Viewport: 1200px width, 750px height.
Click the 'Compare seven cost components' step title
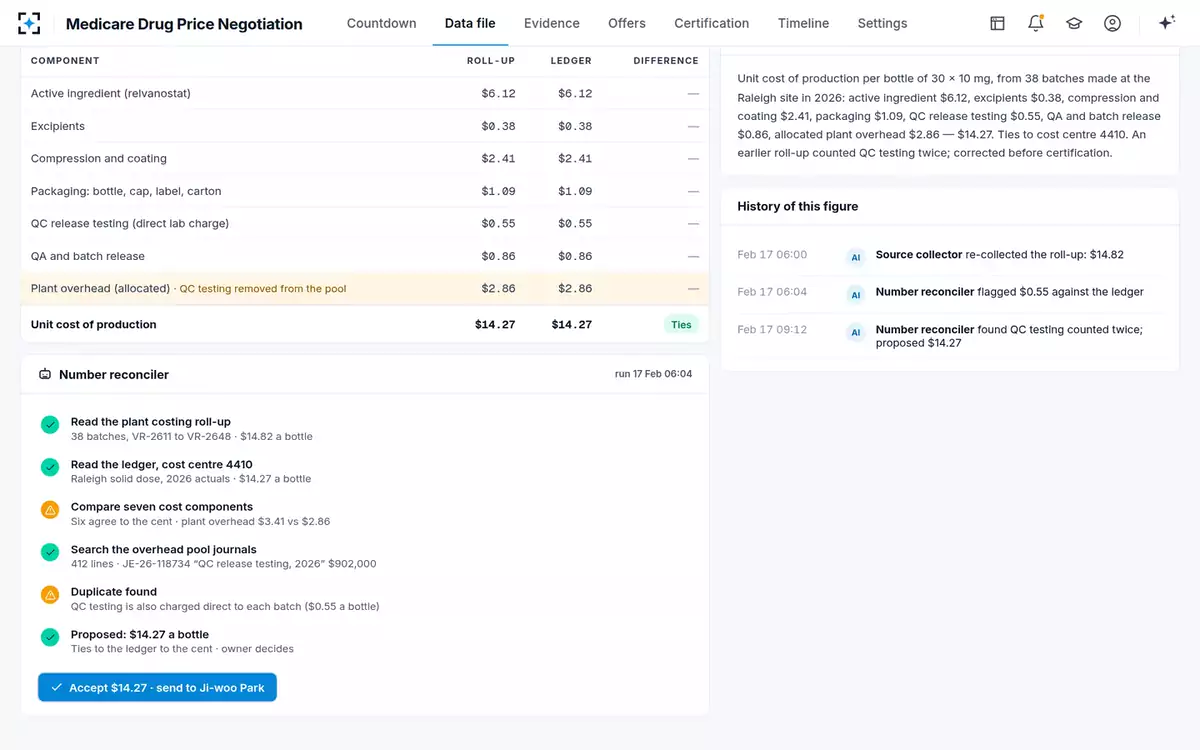click(162, 507)
